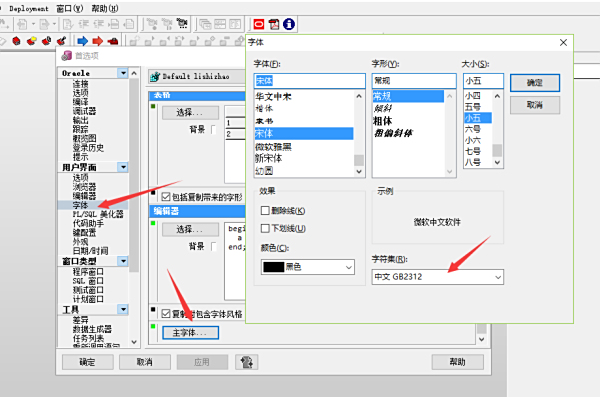Choose 新宋体 in font list
Screen dimensions: 600x397
pyautogui.click(x=269, y=158)
